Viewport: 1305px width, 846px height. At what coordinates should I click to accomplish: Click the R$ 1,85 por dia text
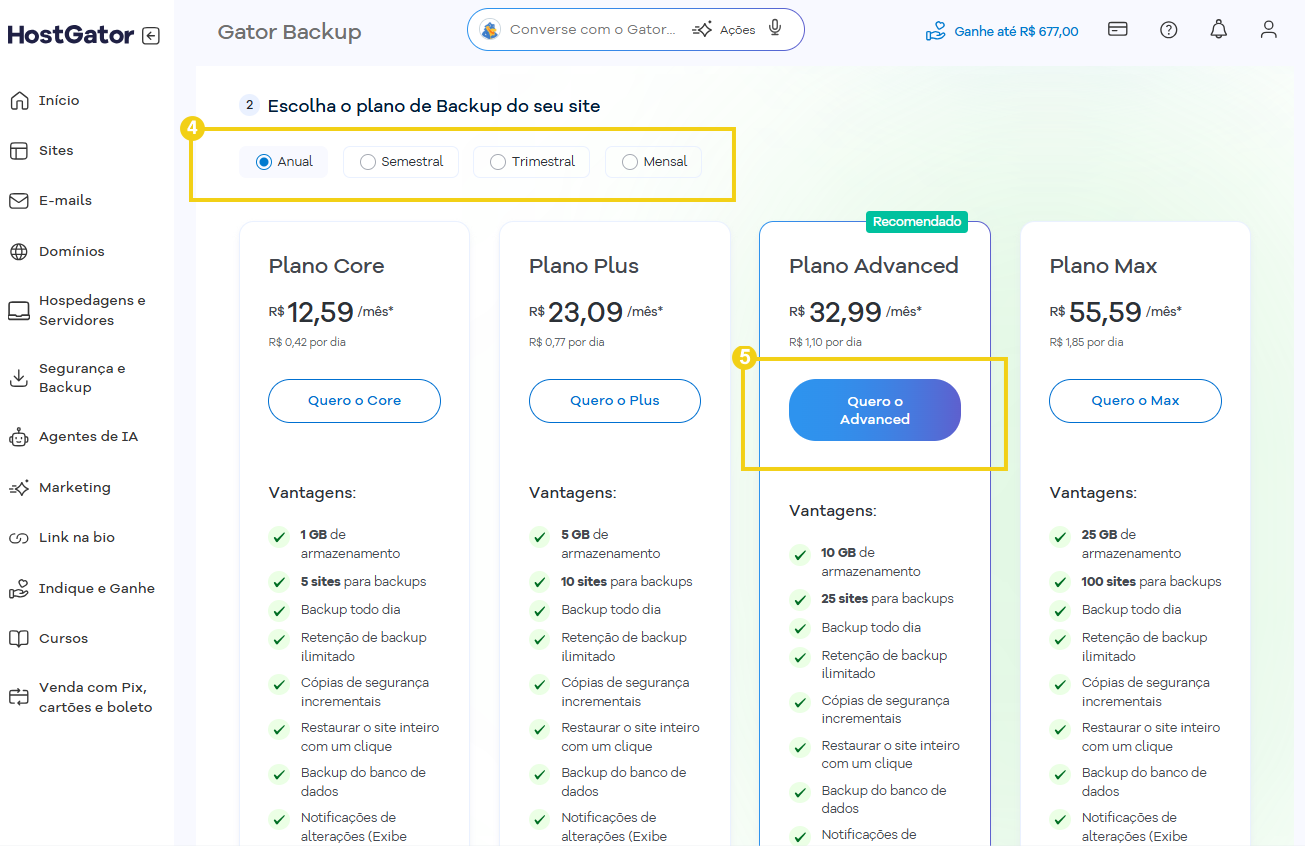1087,342
